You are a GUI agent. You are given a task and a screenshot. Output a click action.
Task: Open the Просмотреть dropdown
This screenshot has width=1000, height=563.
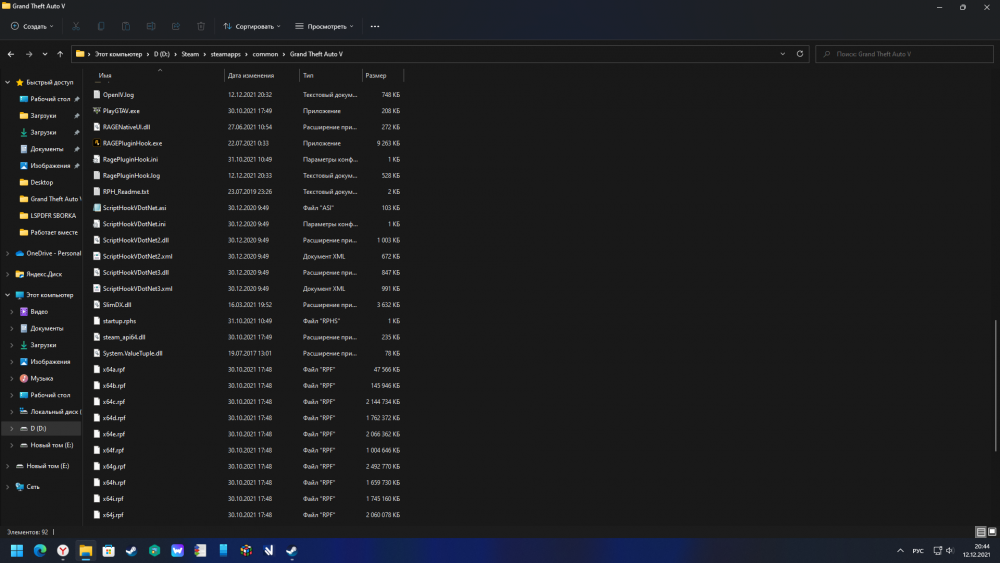coord(324,26)
